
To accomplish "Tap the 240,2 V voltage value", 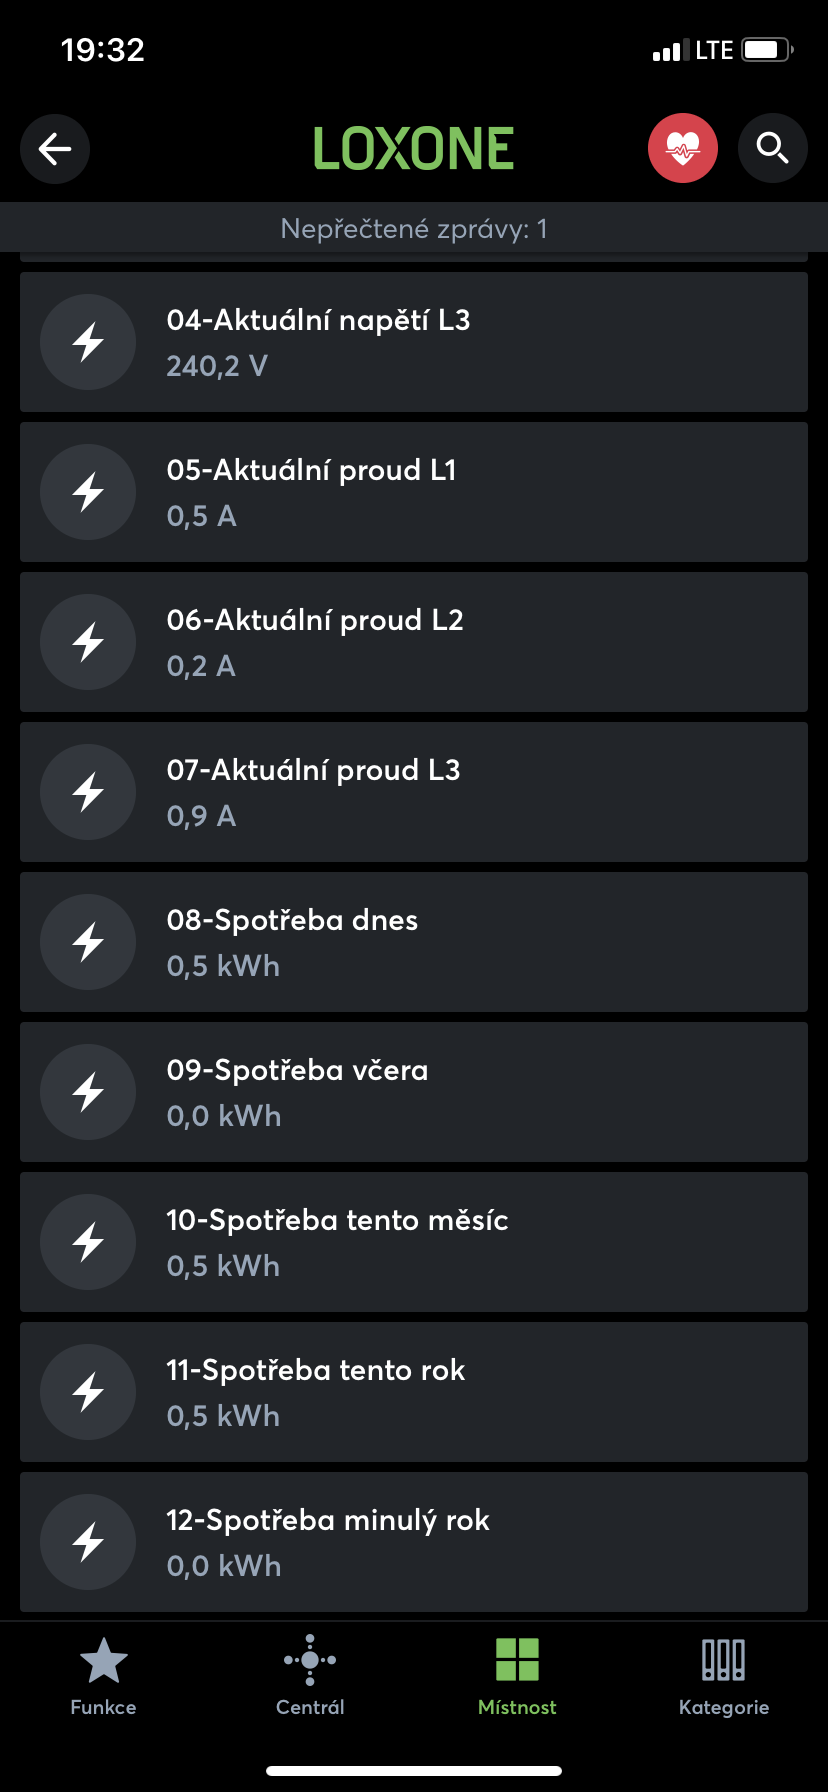I will [217, 366].
